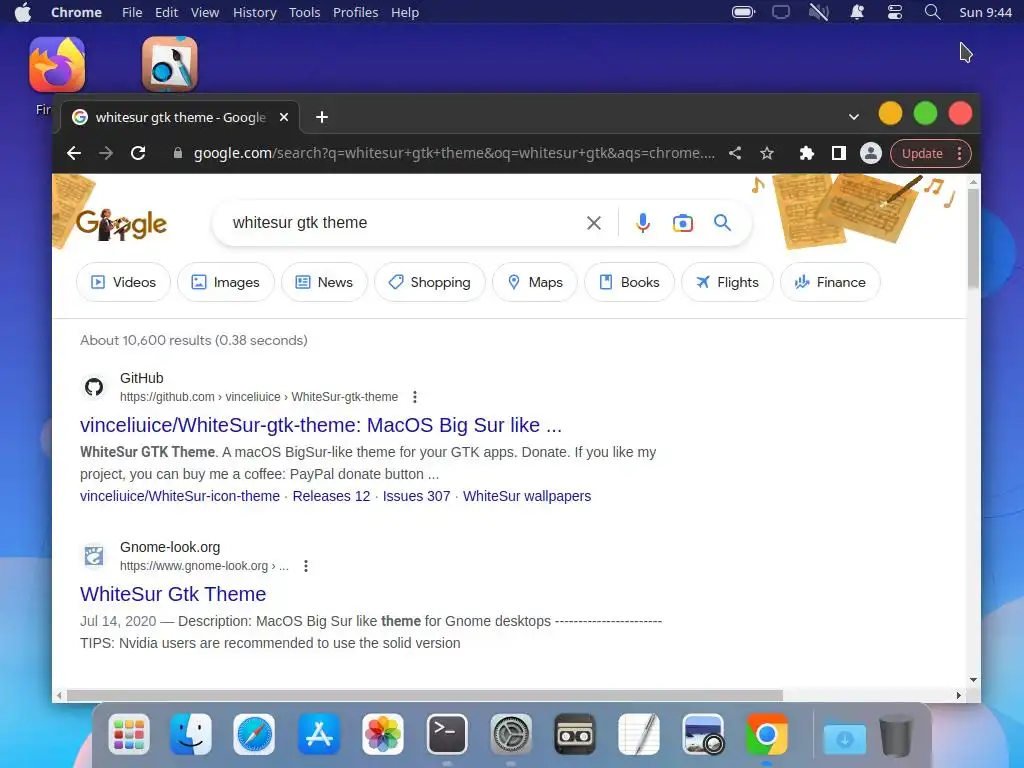The width and height of the screenshot is (1024, 768).
Task: Select the Finance filter chip
Action: [x=830, y=282]
